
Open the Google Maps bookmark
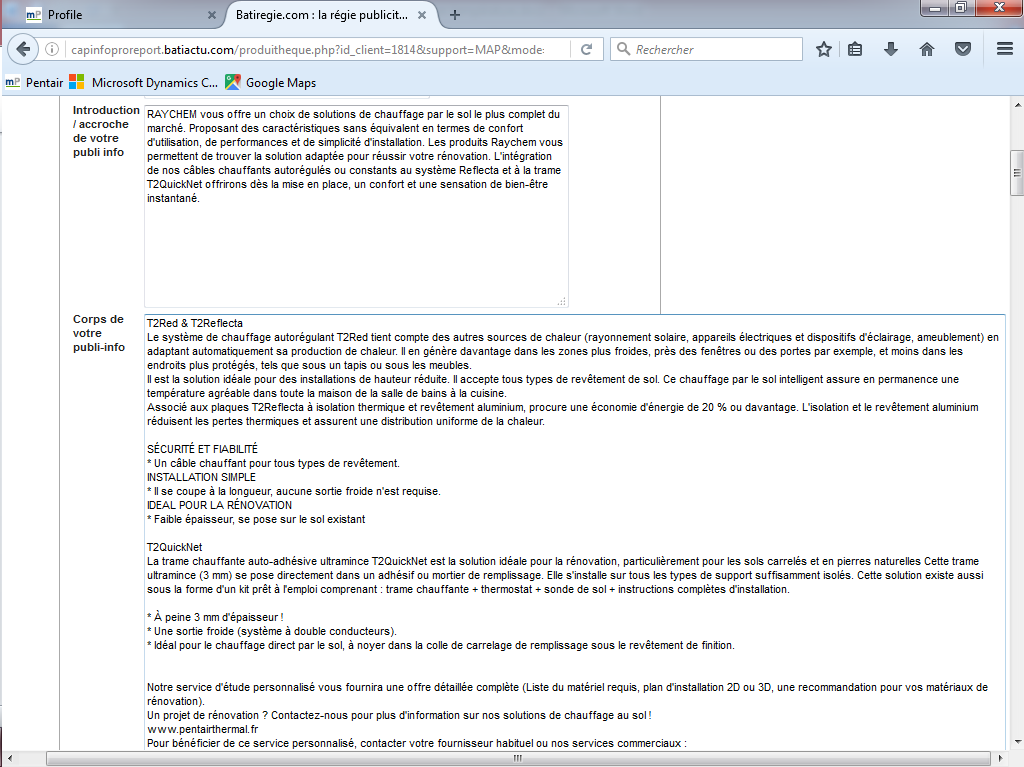point(270,82)
